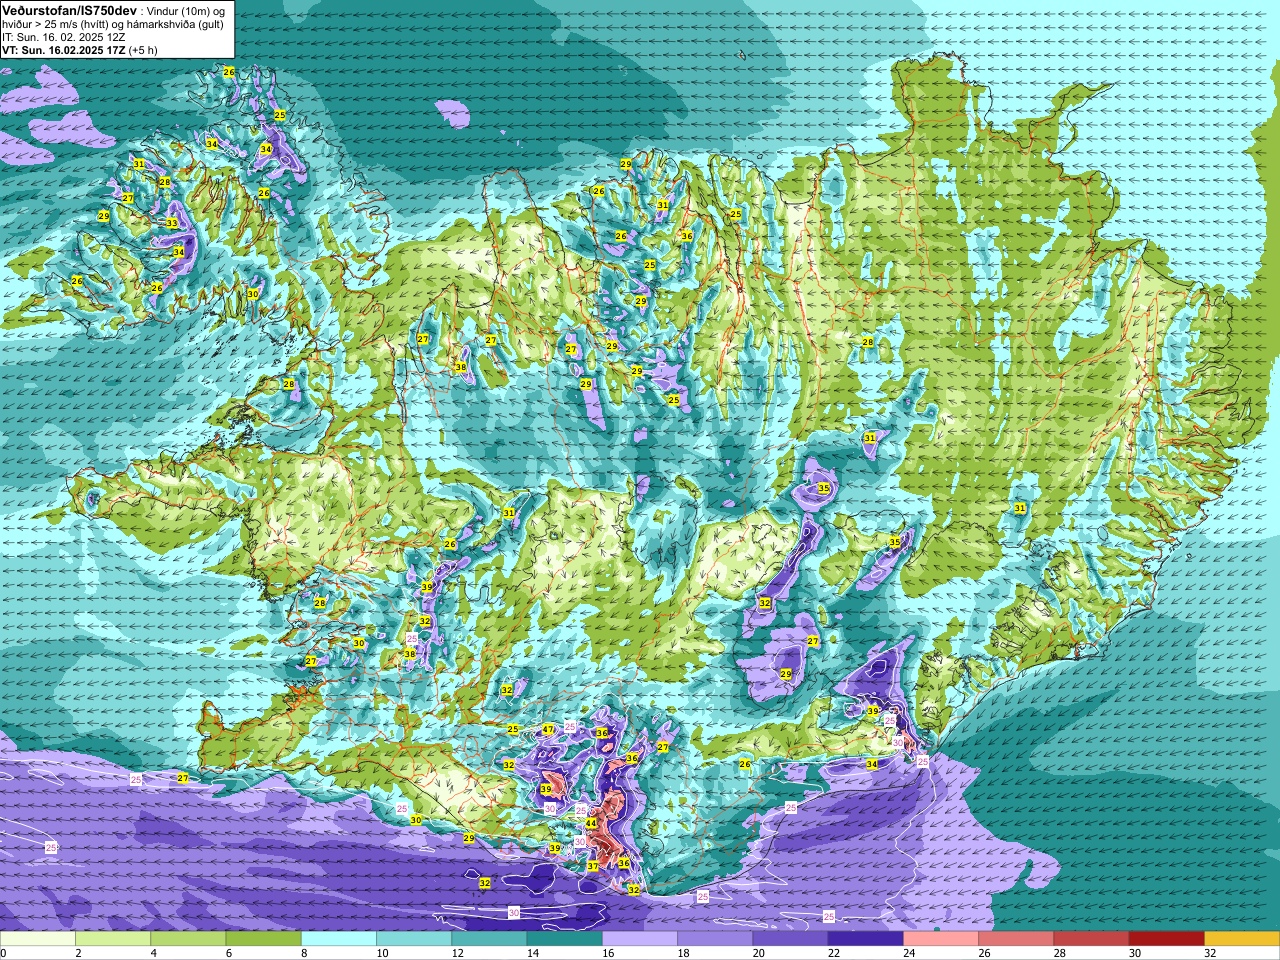Click the legend scale tick label 20

point(758,953)
